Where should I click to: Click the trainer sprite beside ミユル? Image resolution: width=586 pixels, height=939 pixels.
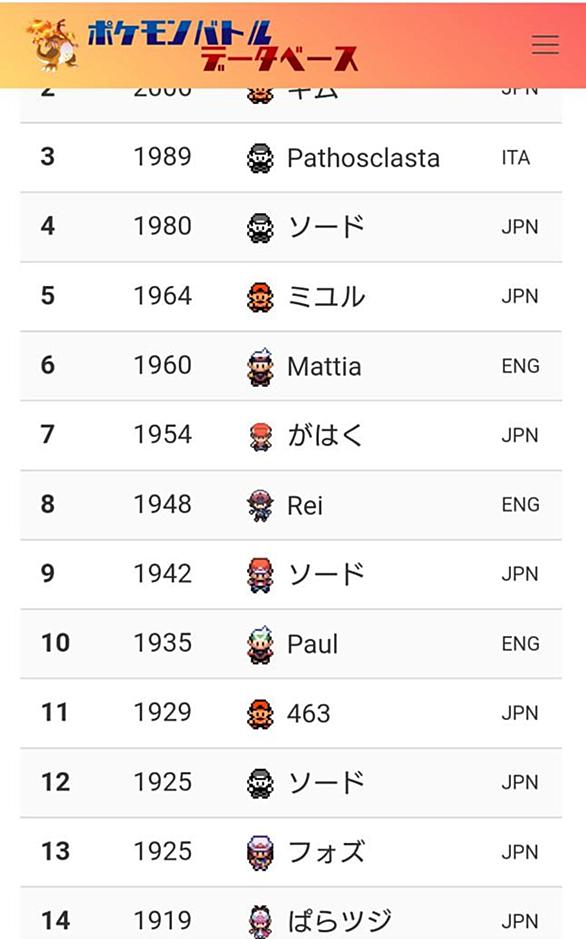point(260,297)
